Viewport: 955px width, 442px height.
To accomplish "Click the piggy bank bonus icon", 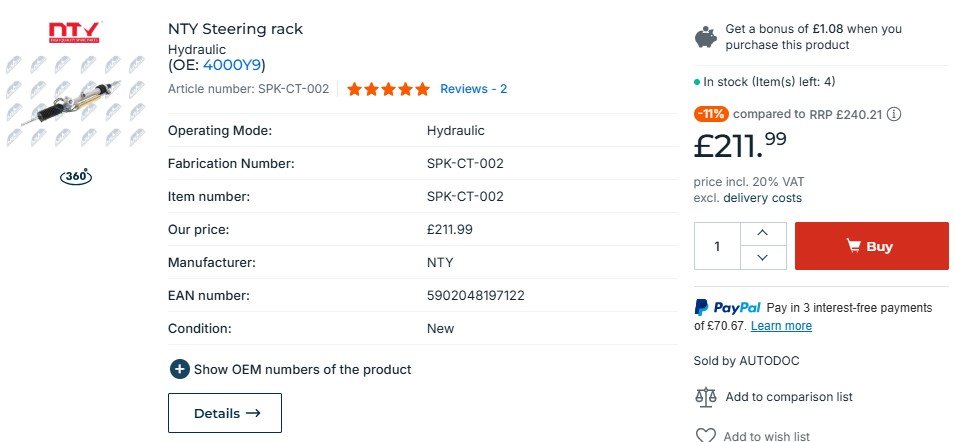I will 706,37.
